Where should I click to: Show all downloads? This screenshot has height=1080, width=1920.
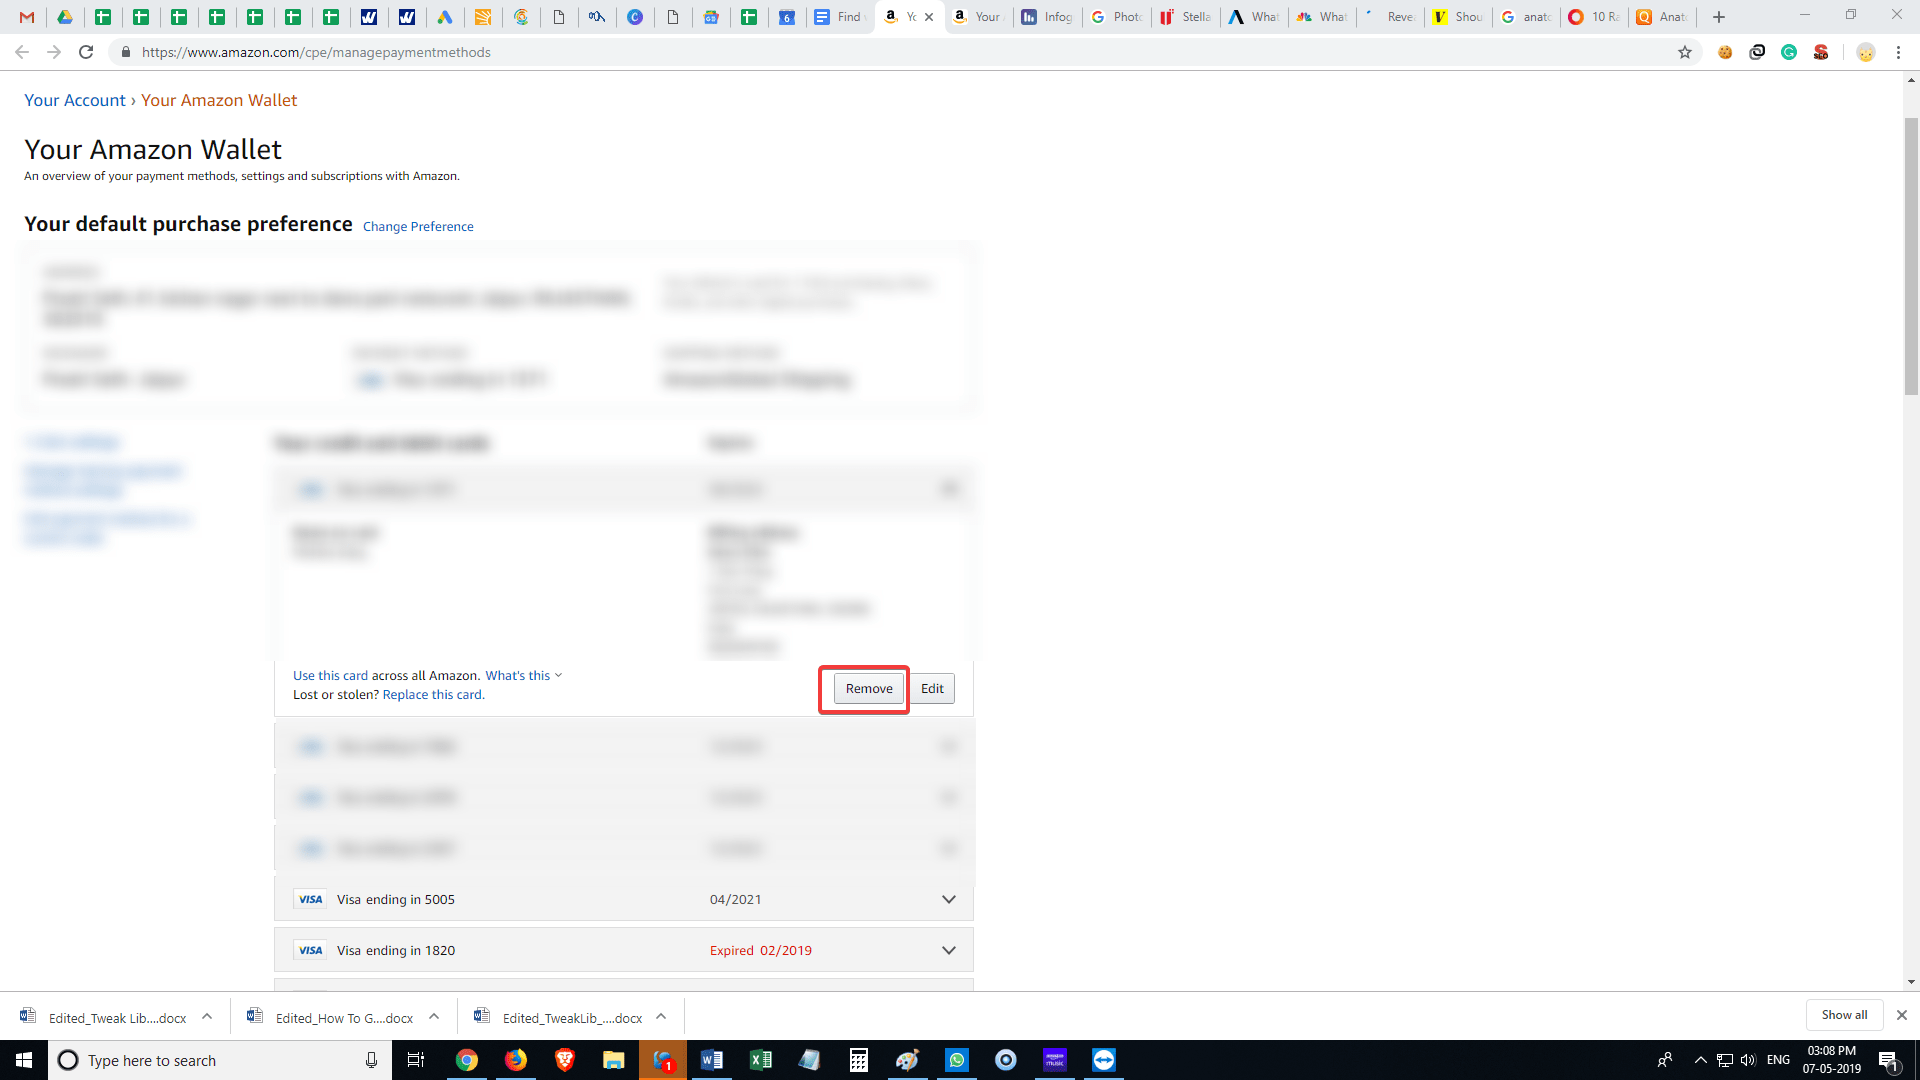(1844, 1015)
